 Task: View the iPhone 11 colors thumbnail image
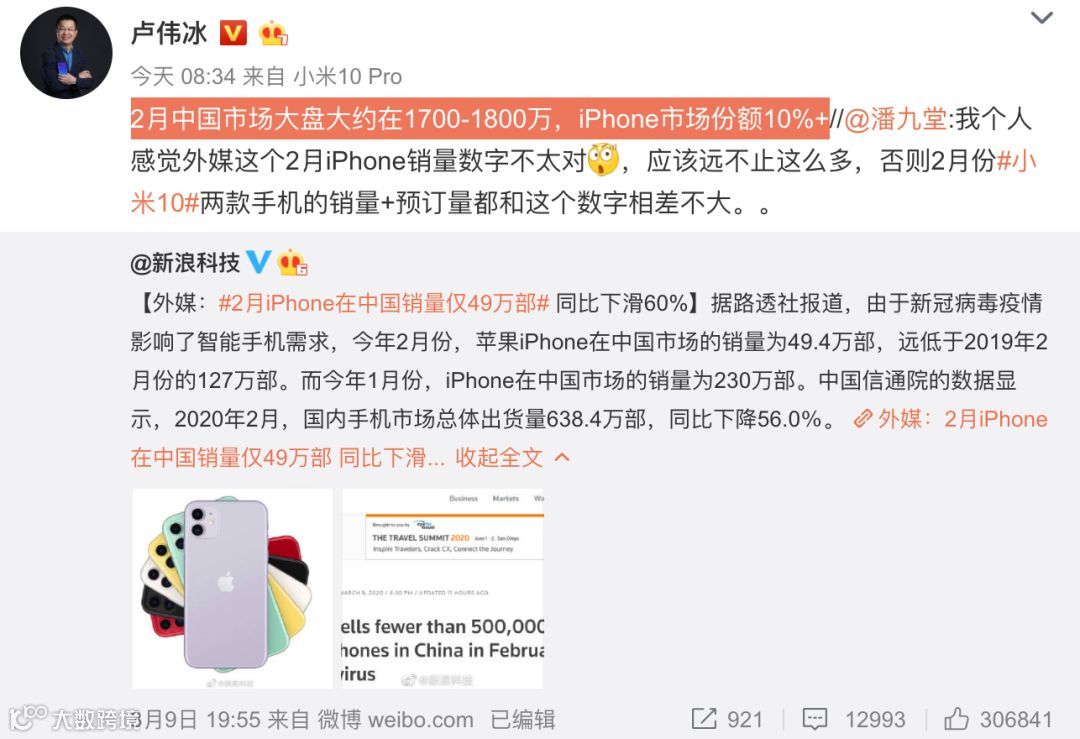coord(232,589)
